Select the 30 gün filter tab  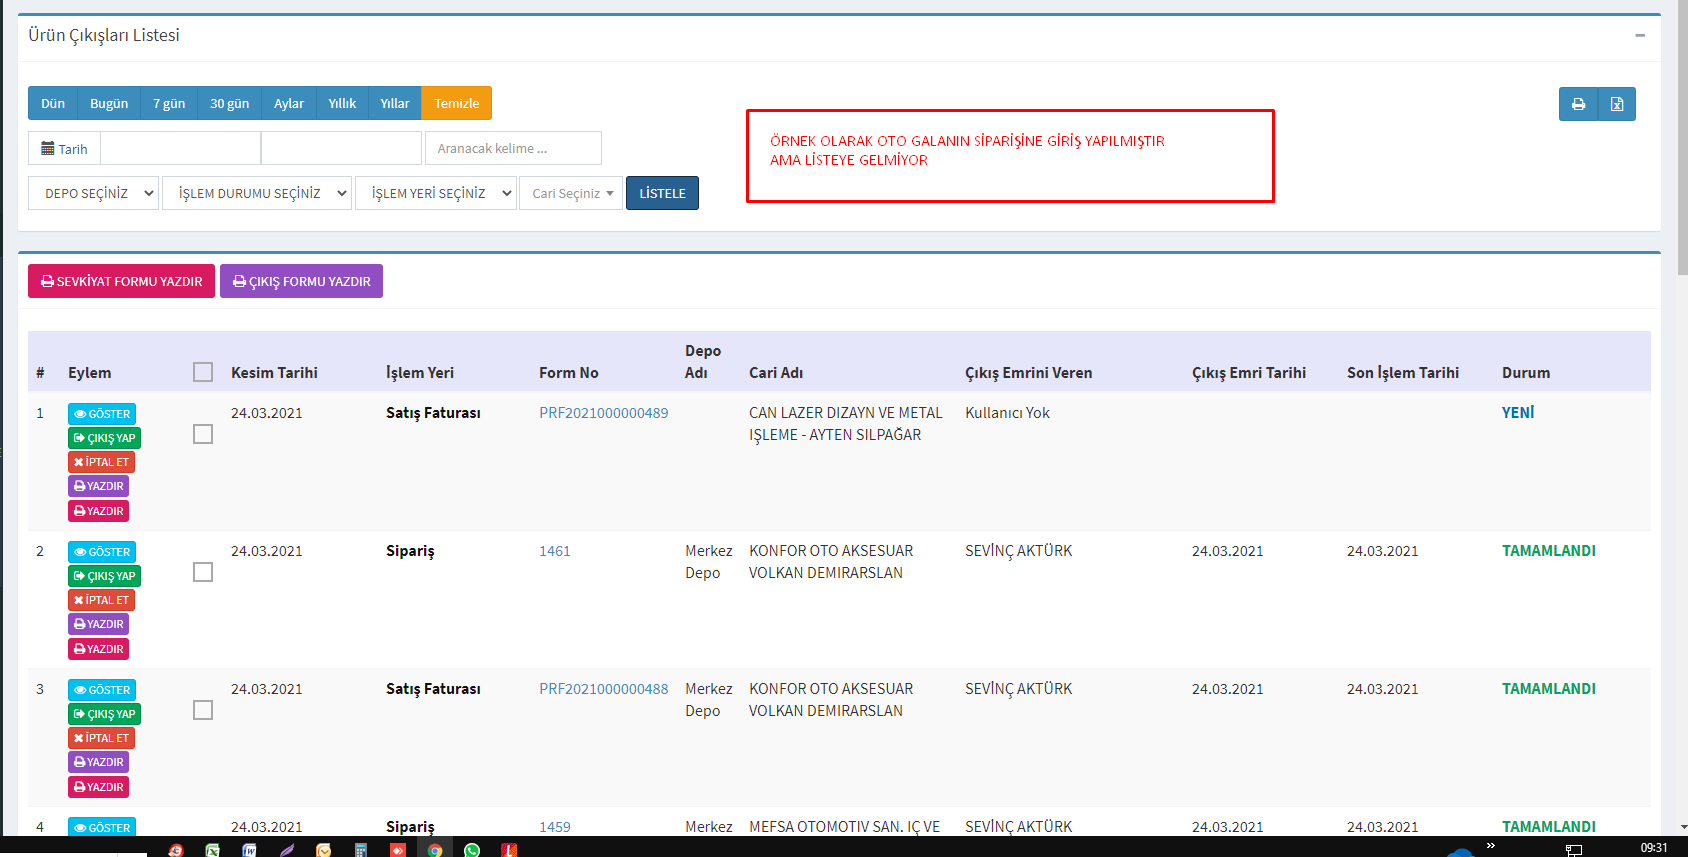229,103
